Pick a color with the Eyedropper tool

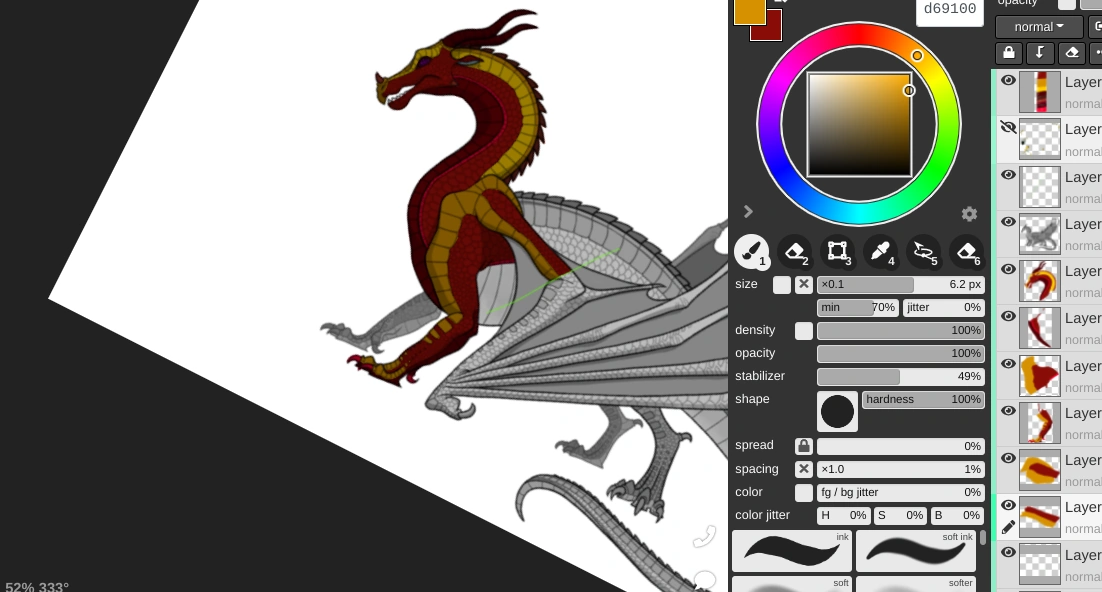tap(880, 252)
